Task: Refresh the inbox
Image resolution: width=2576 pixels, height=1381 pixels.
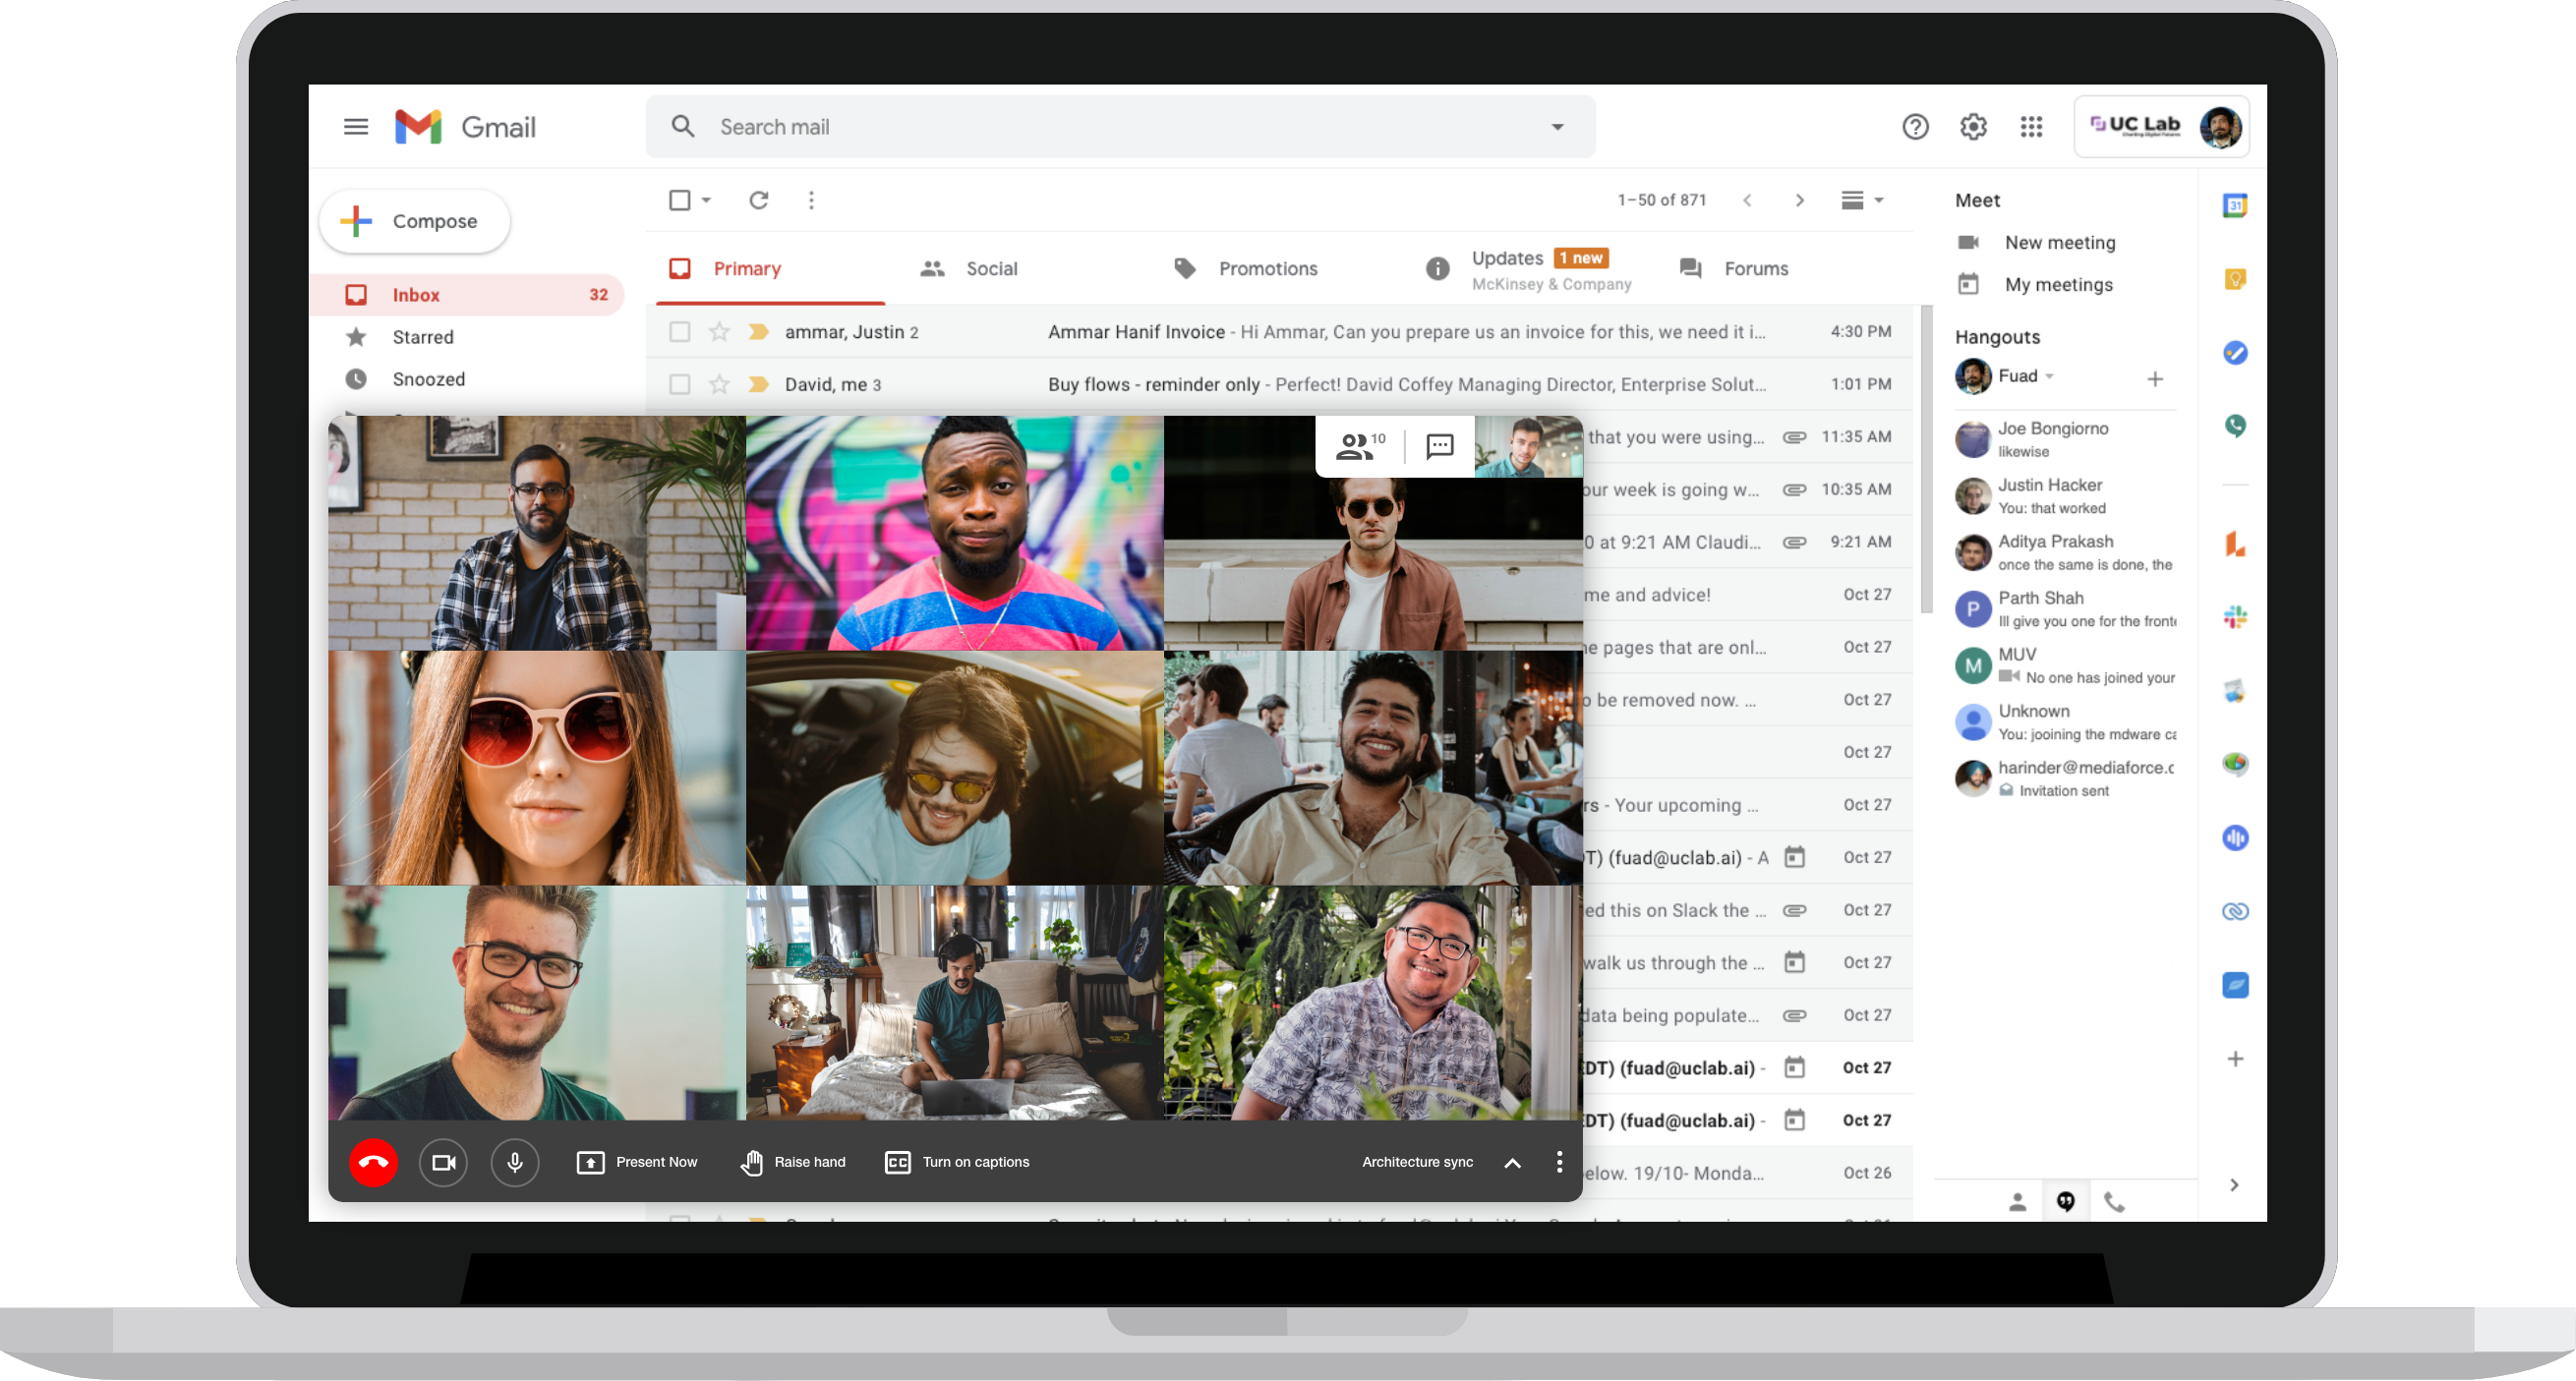Action: click(x=759, y=200)
